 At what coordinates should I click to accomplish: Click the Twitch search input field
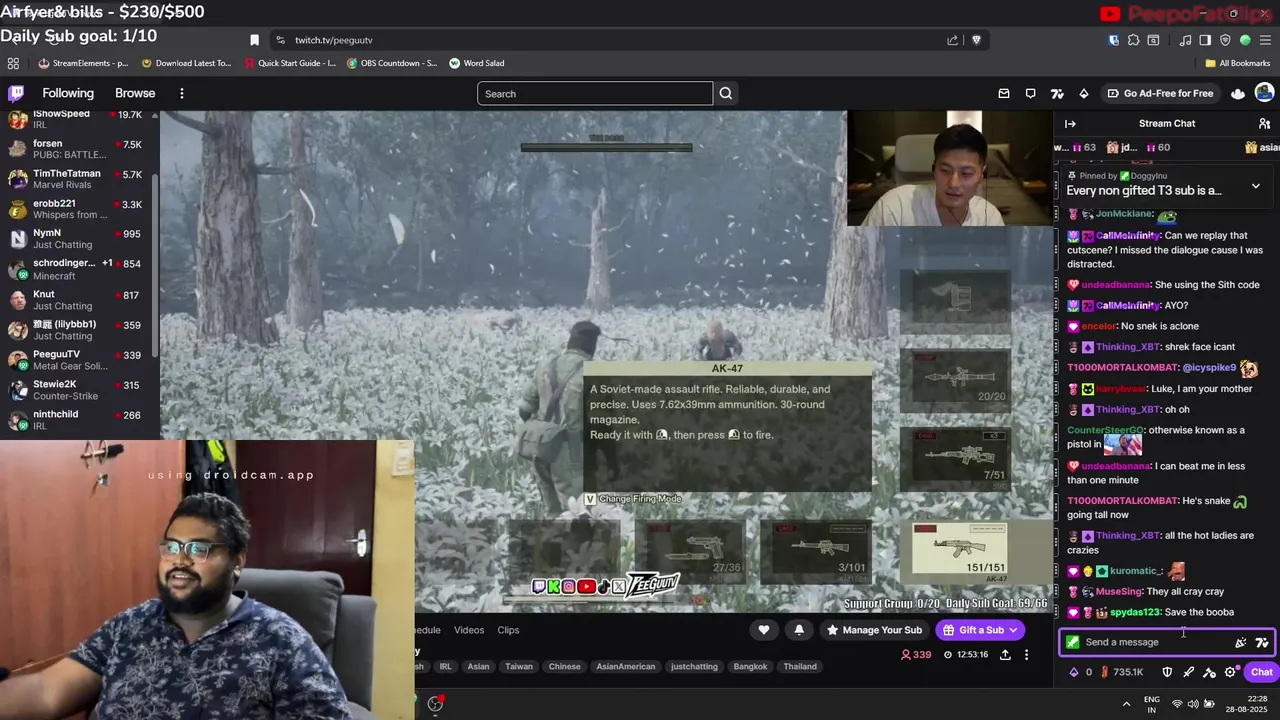click(x=595, y=94)
